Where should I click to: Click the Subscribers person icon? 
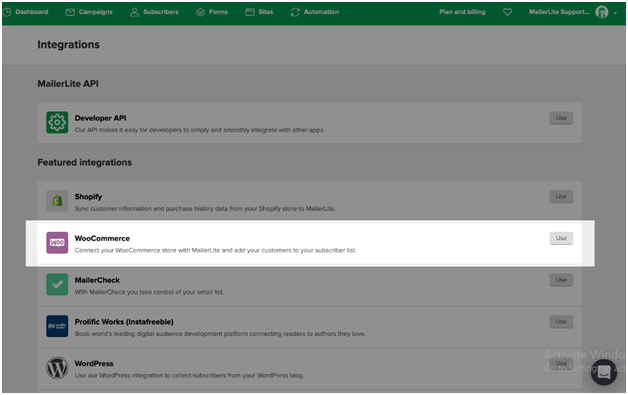tap(135, 12)
